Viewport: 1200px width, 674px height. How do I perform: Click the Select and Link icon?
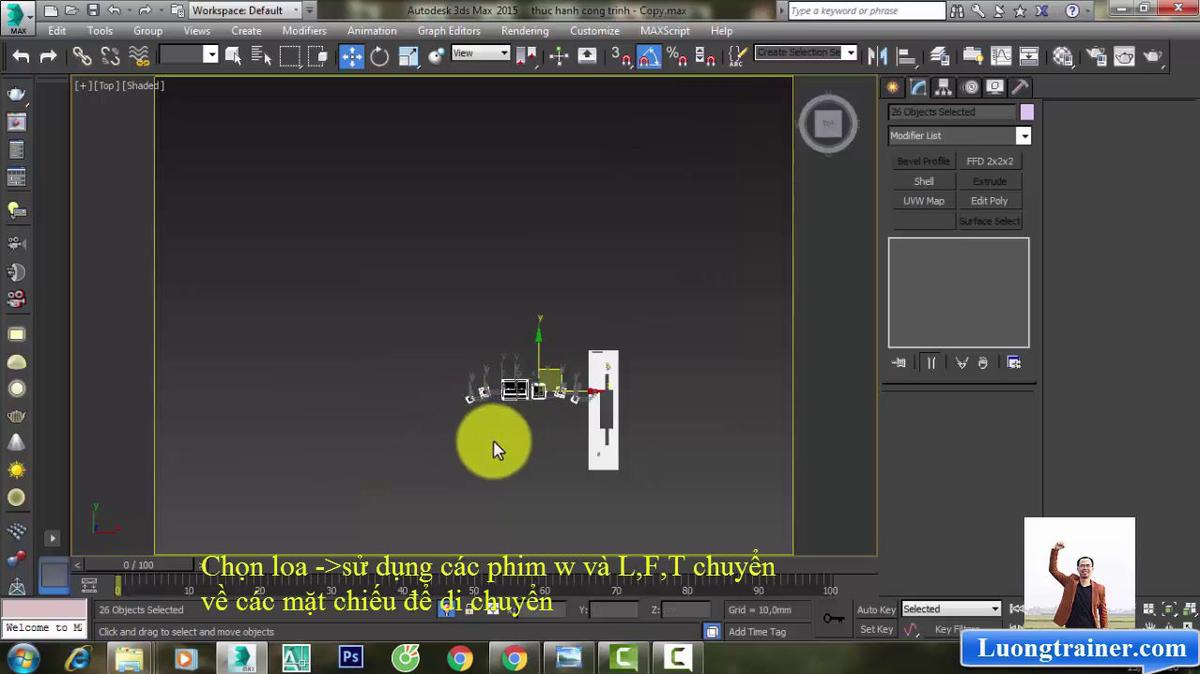[x=81, y=56]
